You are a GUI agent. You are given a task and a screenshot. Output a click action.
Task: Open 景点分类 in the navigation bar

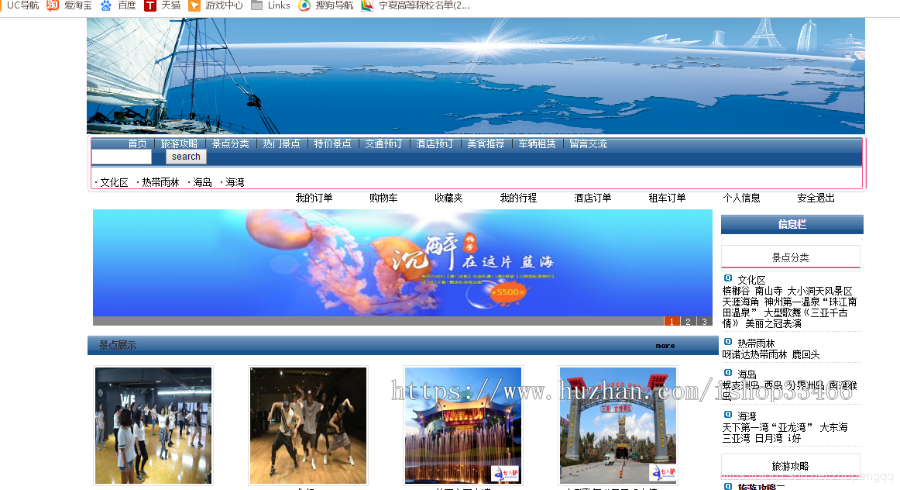pos(230,143)
